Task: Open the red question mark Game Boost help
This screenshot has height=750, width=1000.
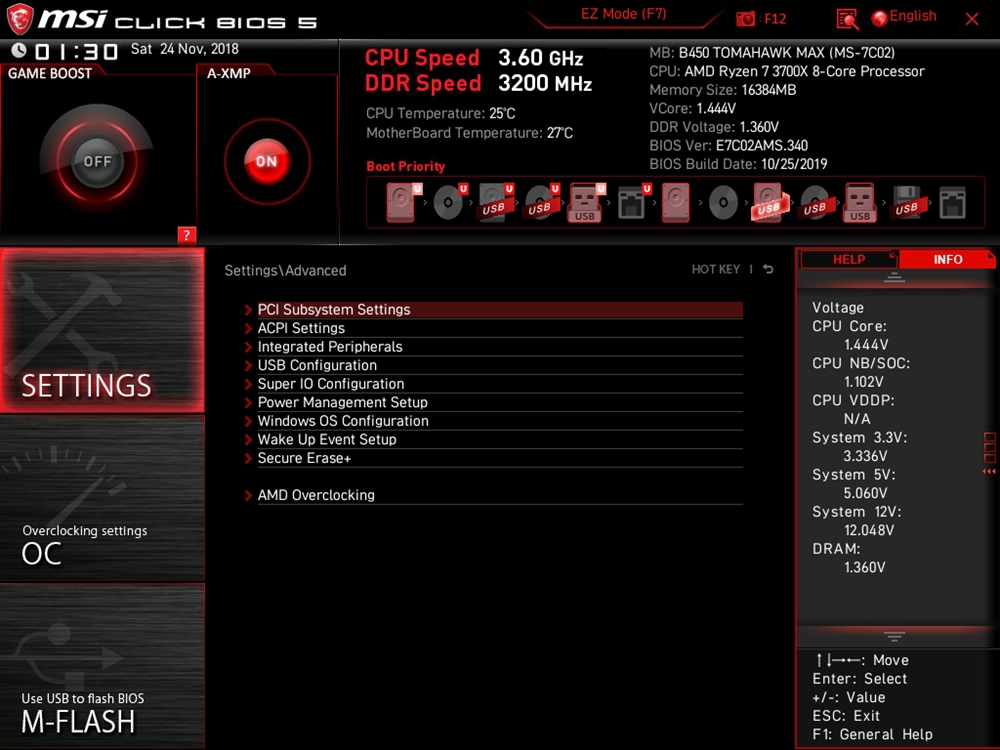Action: [x=186, y=235]
